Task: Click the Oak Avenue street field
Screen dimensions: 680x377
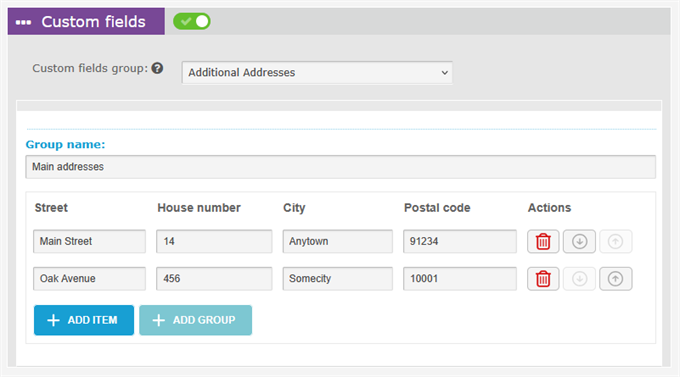Action: [x=89, y=279]
